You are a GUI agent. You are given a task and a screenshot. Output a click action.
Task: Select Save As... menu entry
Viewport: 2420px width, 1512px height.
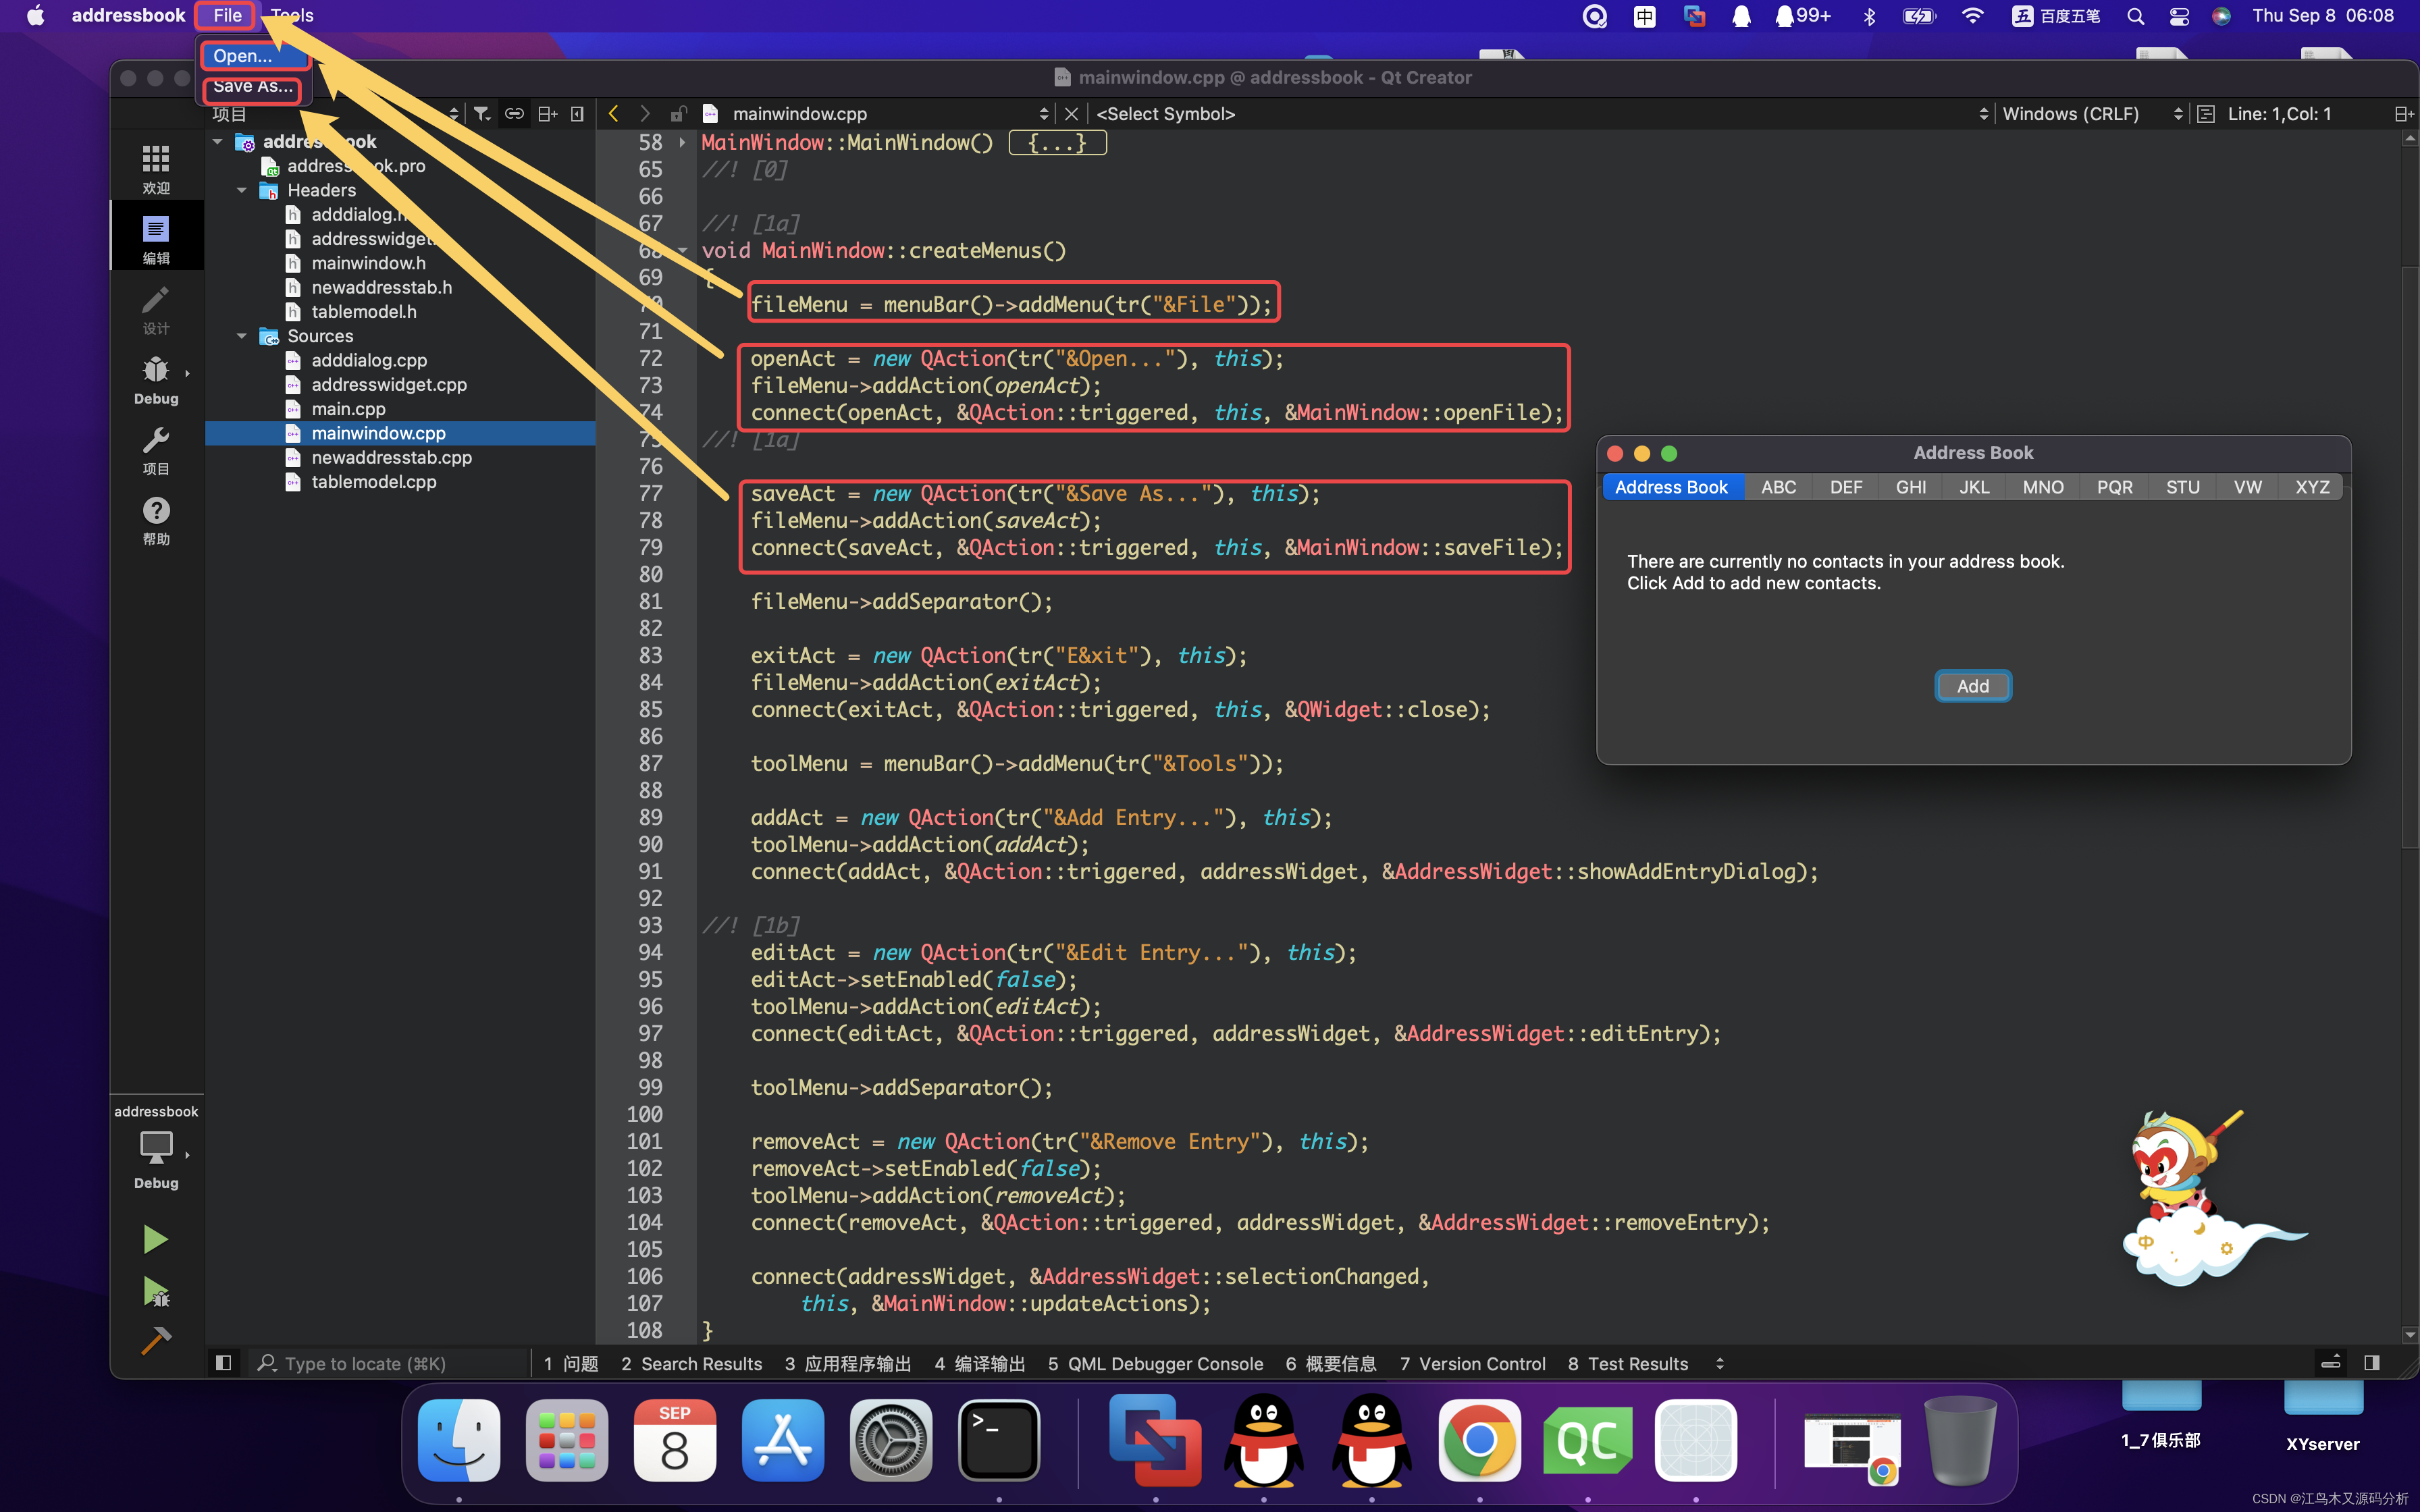pos(252,87)
